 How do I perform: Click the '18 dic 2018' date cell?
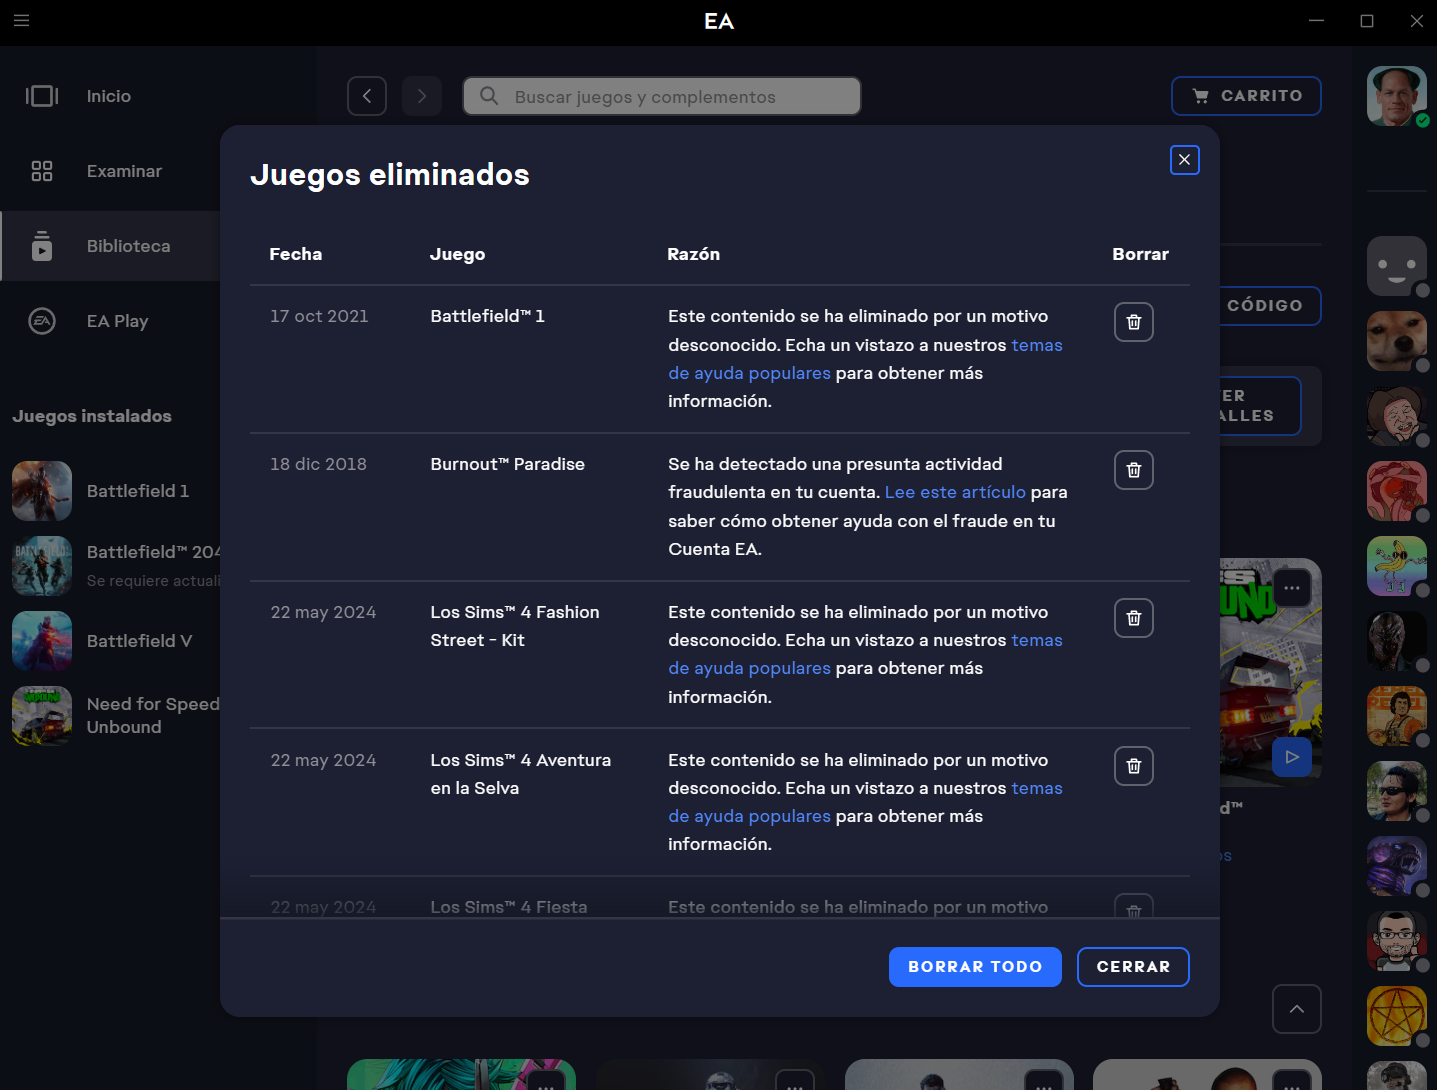click(x=318, y=464)
